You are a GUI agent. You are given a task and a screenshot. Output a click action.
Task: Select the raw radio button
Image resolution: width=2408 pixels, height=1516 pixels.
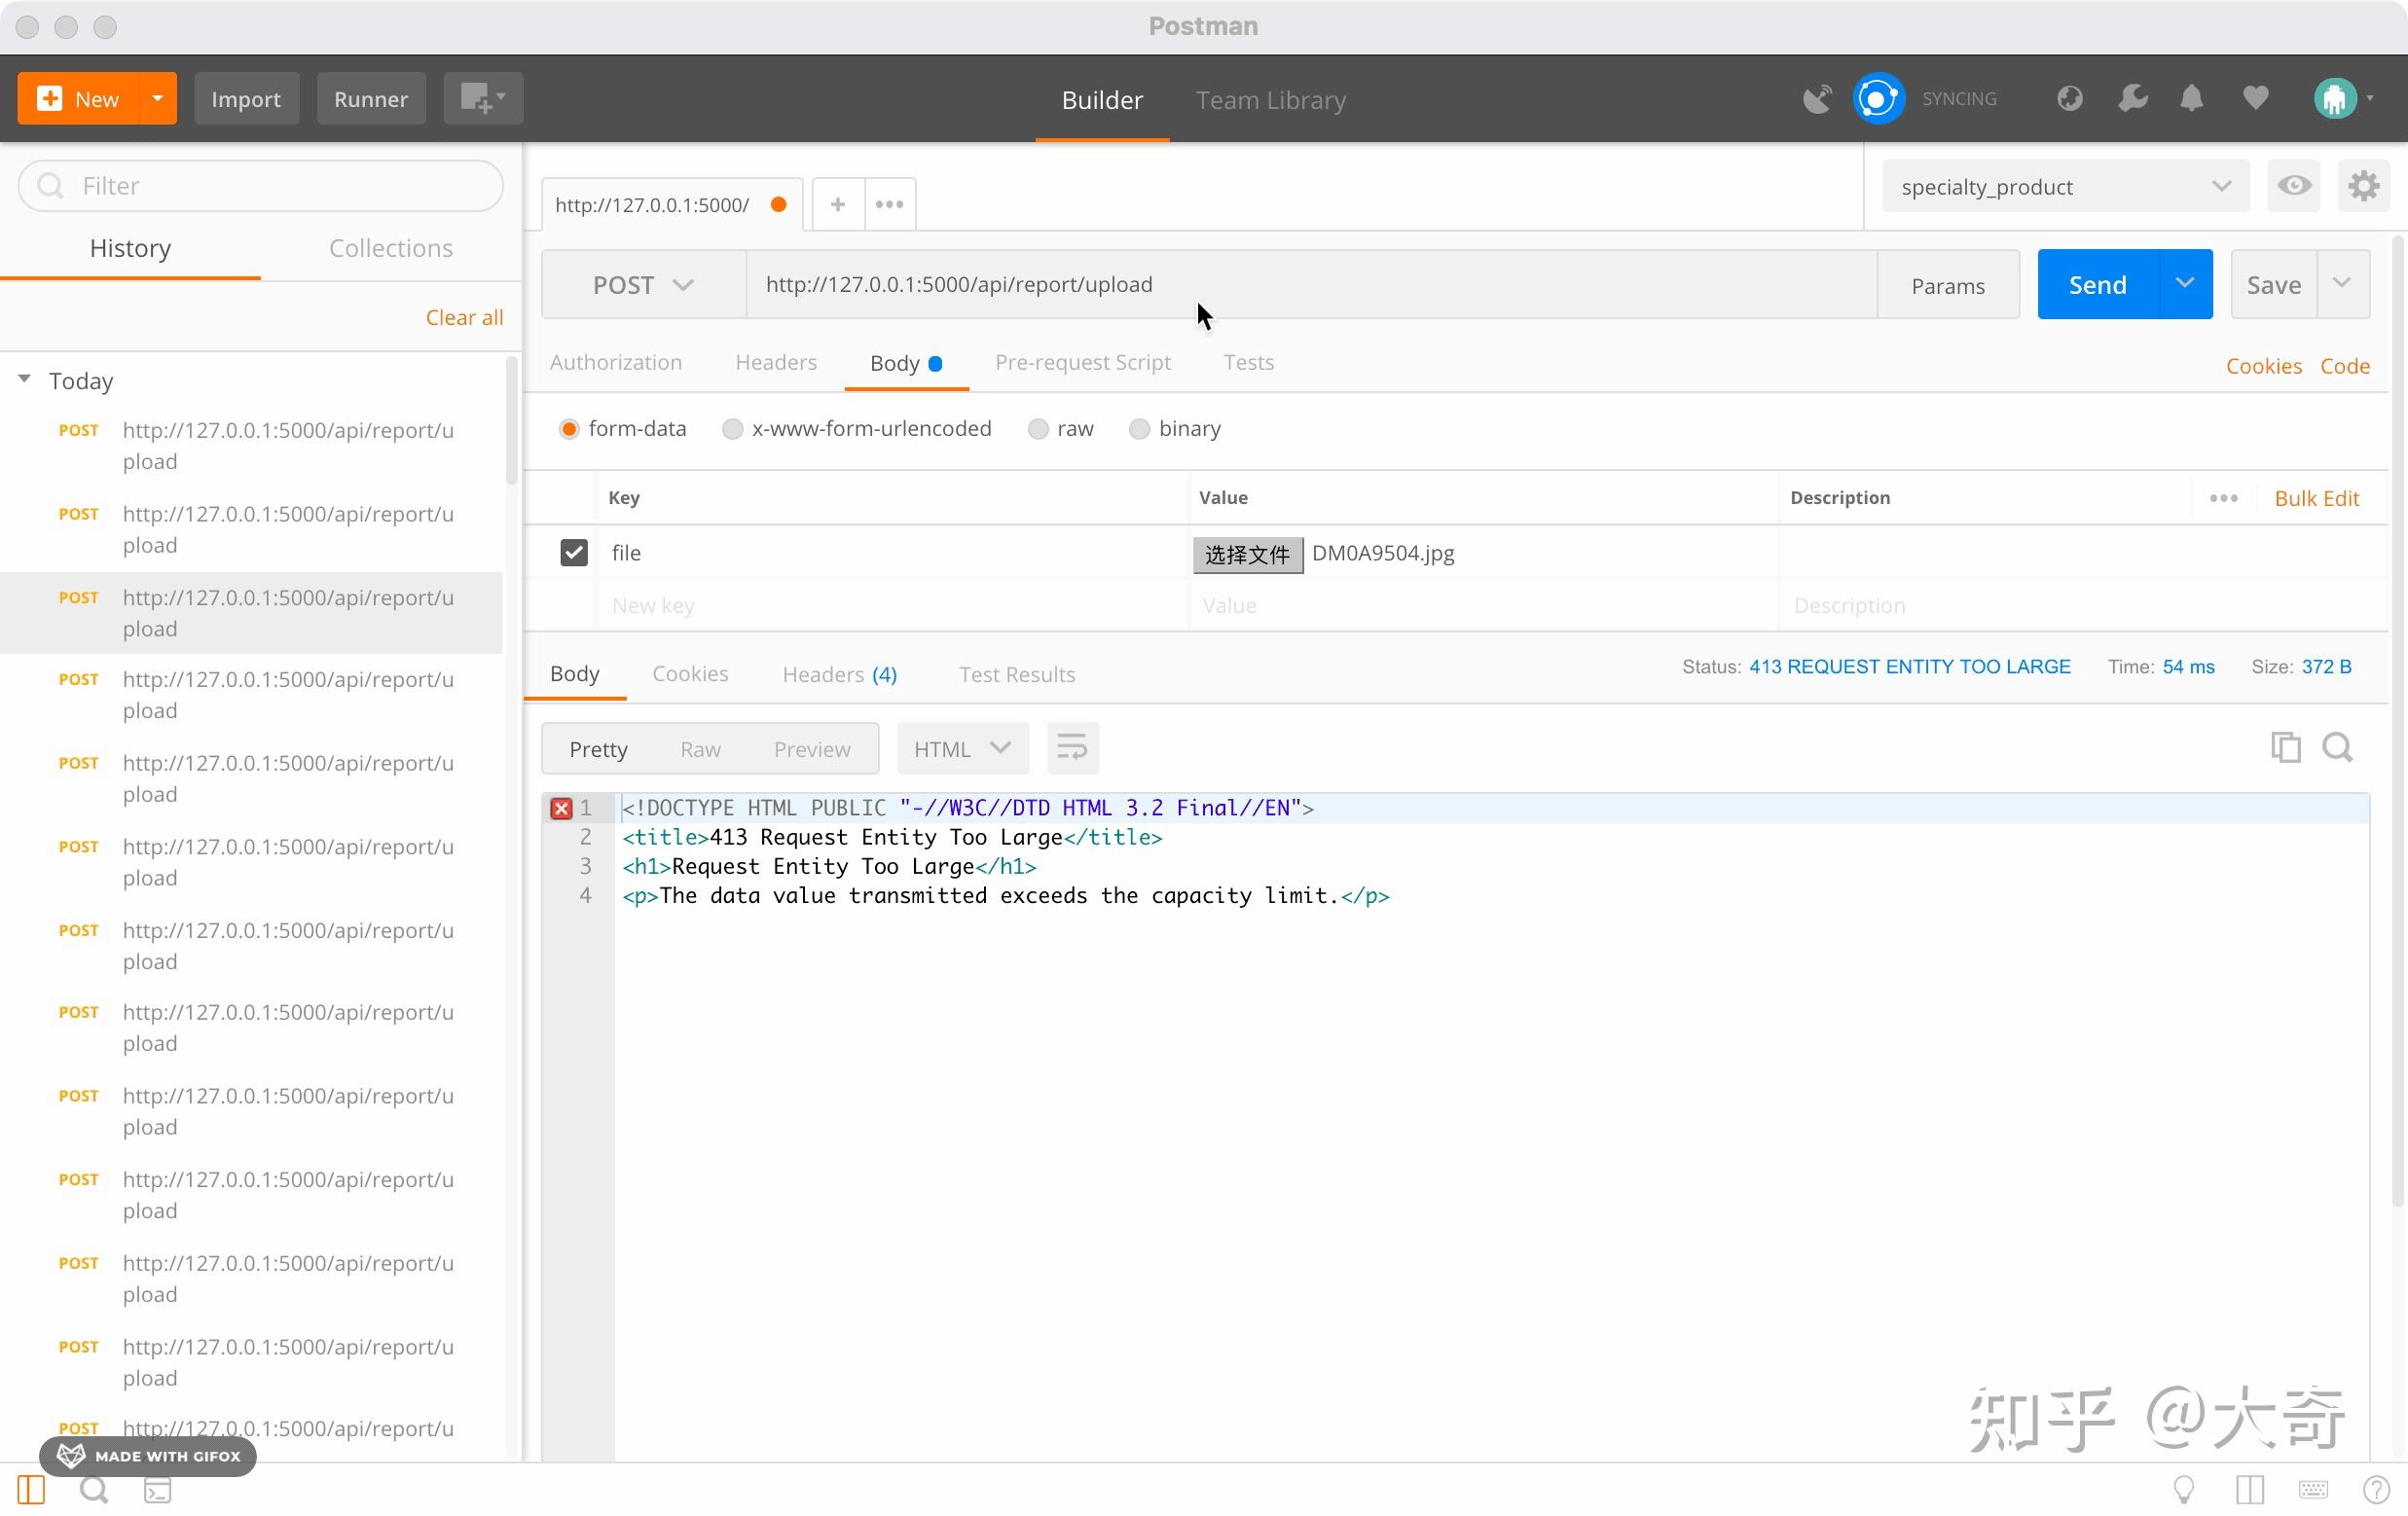pos(1038,429)
